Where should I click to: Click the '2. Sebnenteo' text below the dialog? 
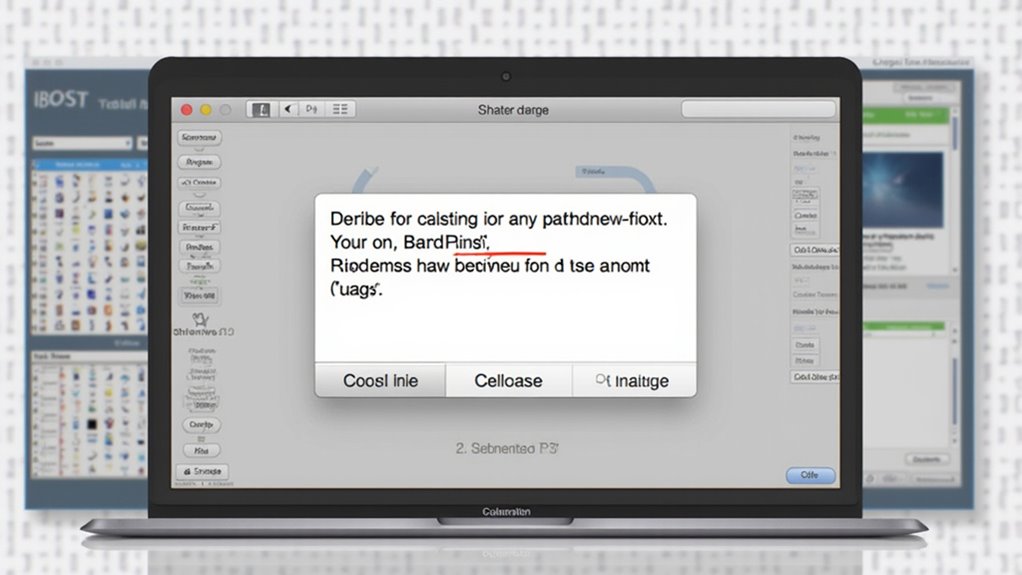(x=507, y=450)
